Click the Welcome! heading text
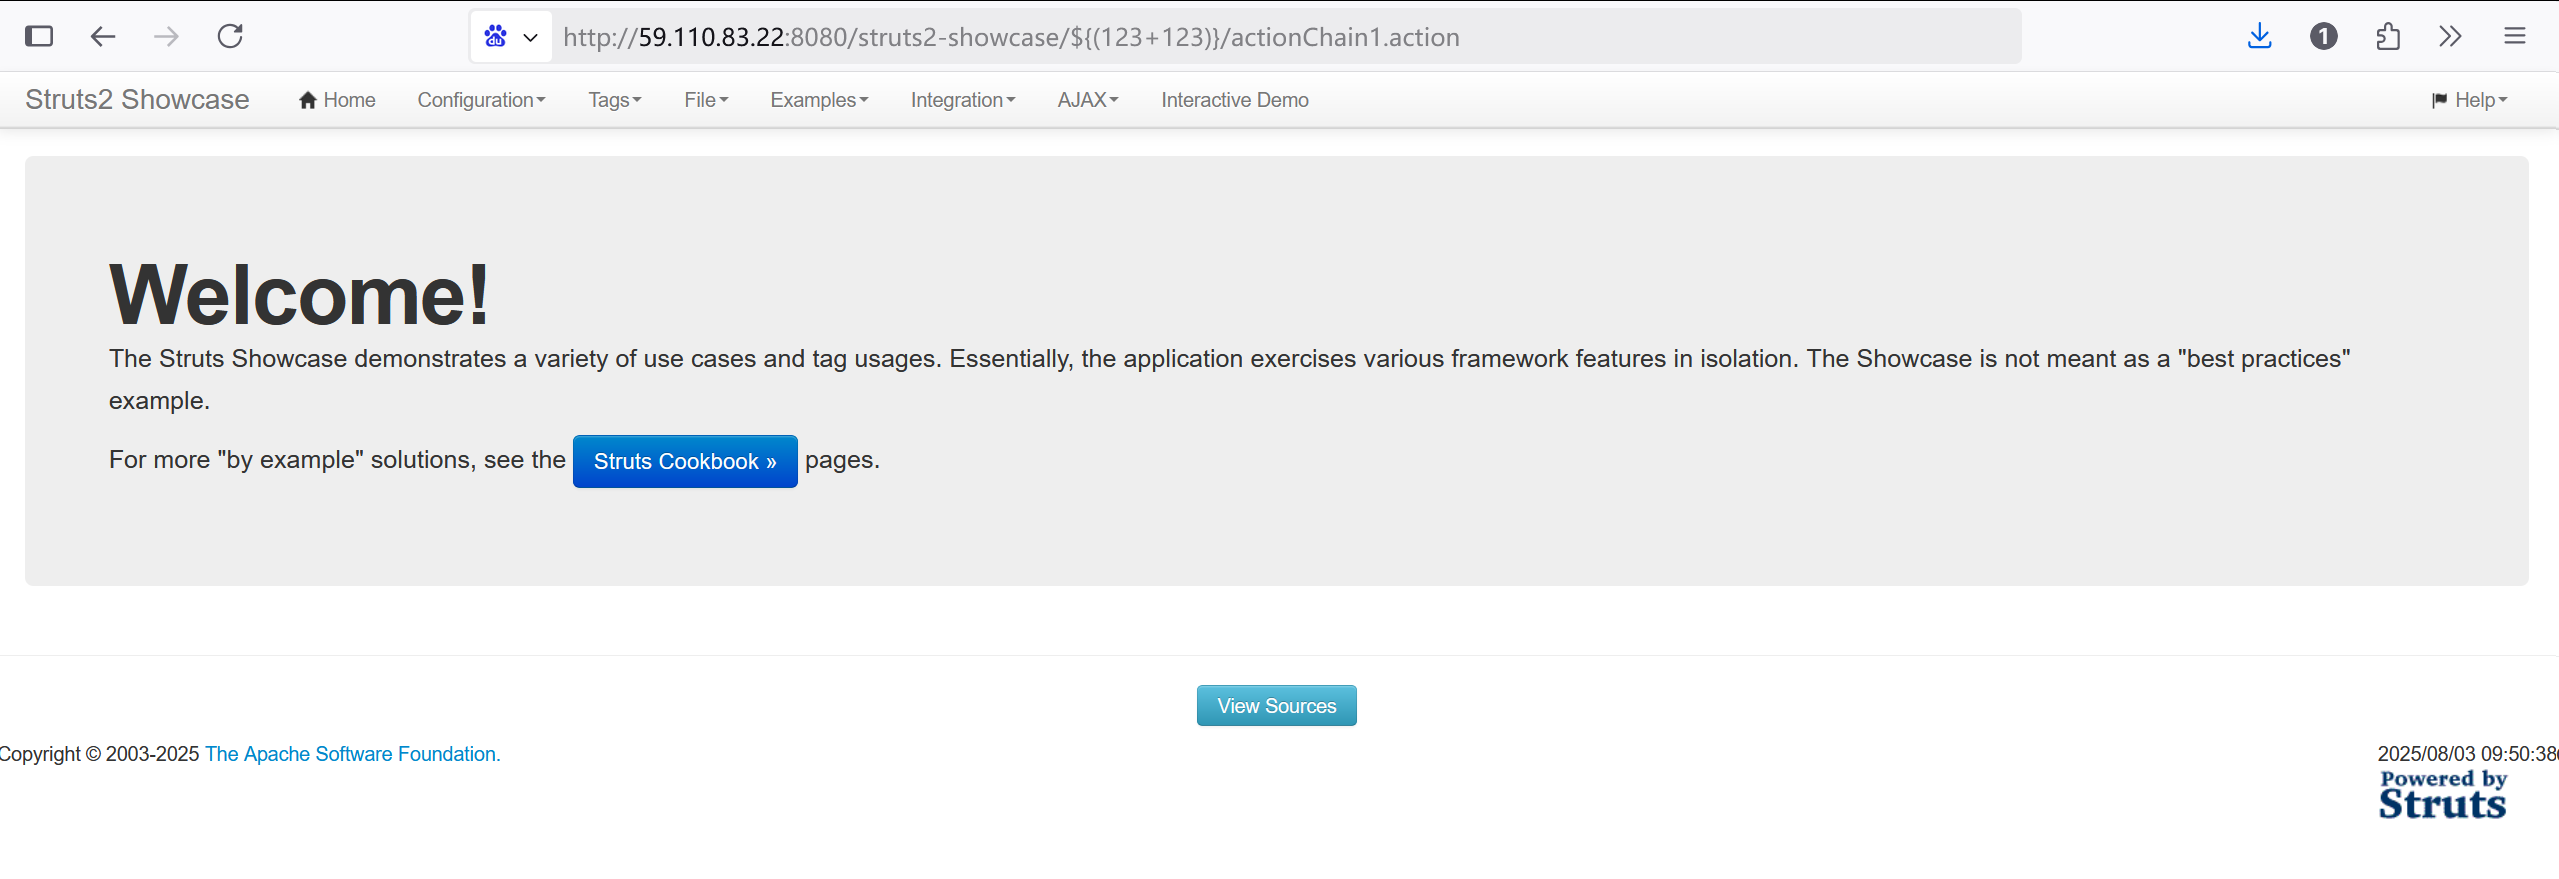 [x=299, y=295]
